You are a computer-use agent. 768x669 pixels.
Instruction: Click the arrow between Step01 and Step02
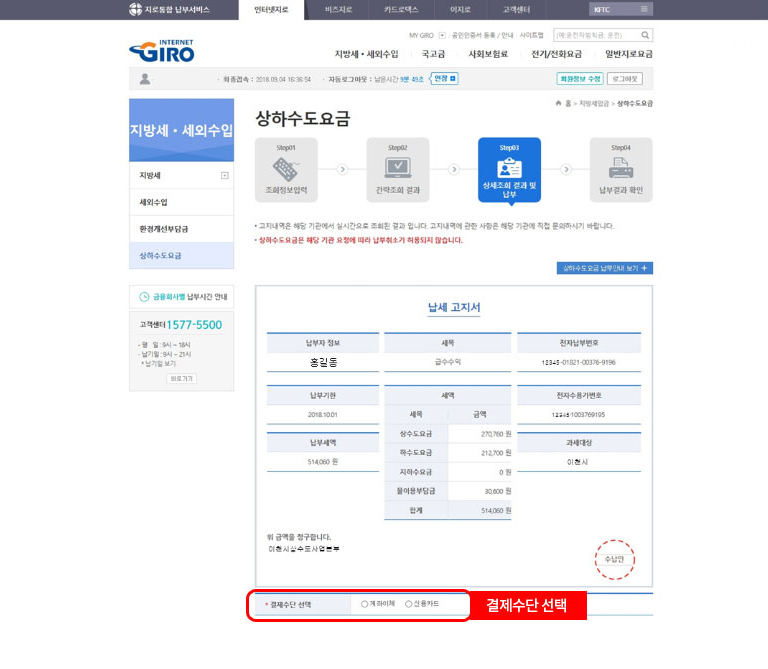coord(342,169)
